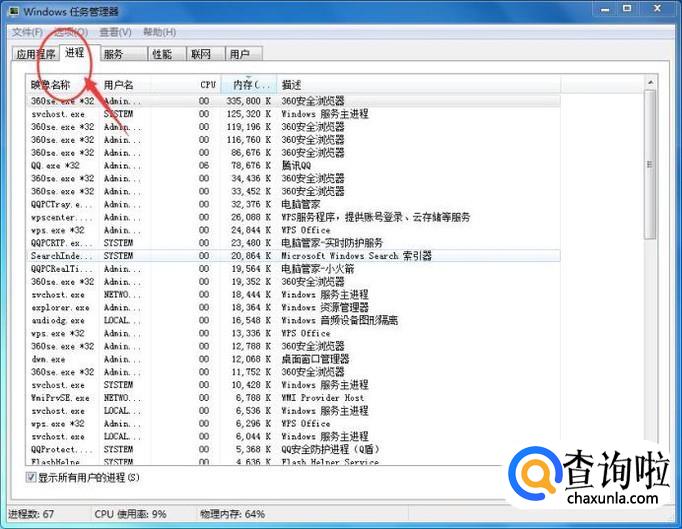Select the 360se.exe row using 34,436 K

(293, 178)
